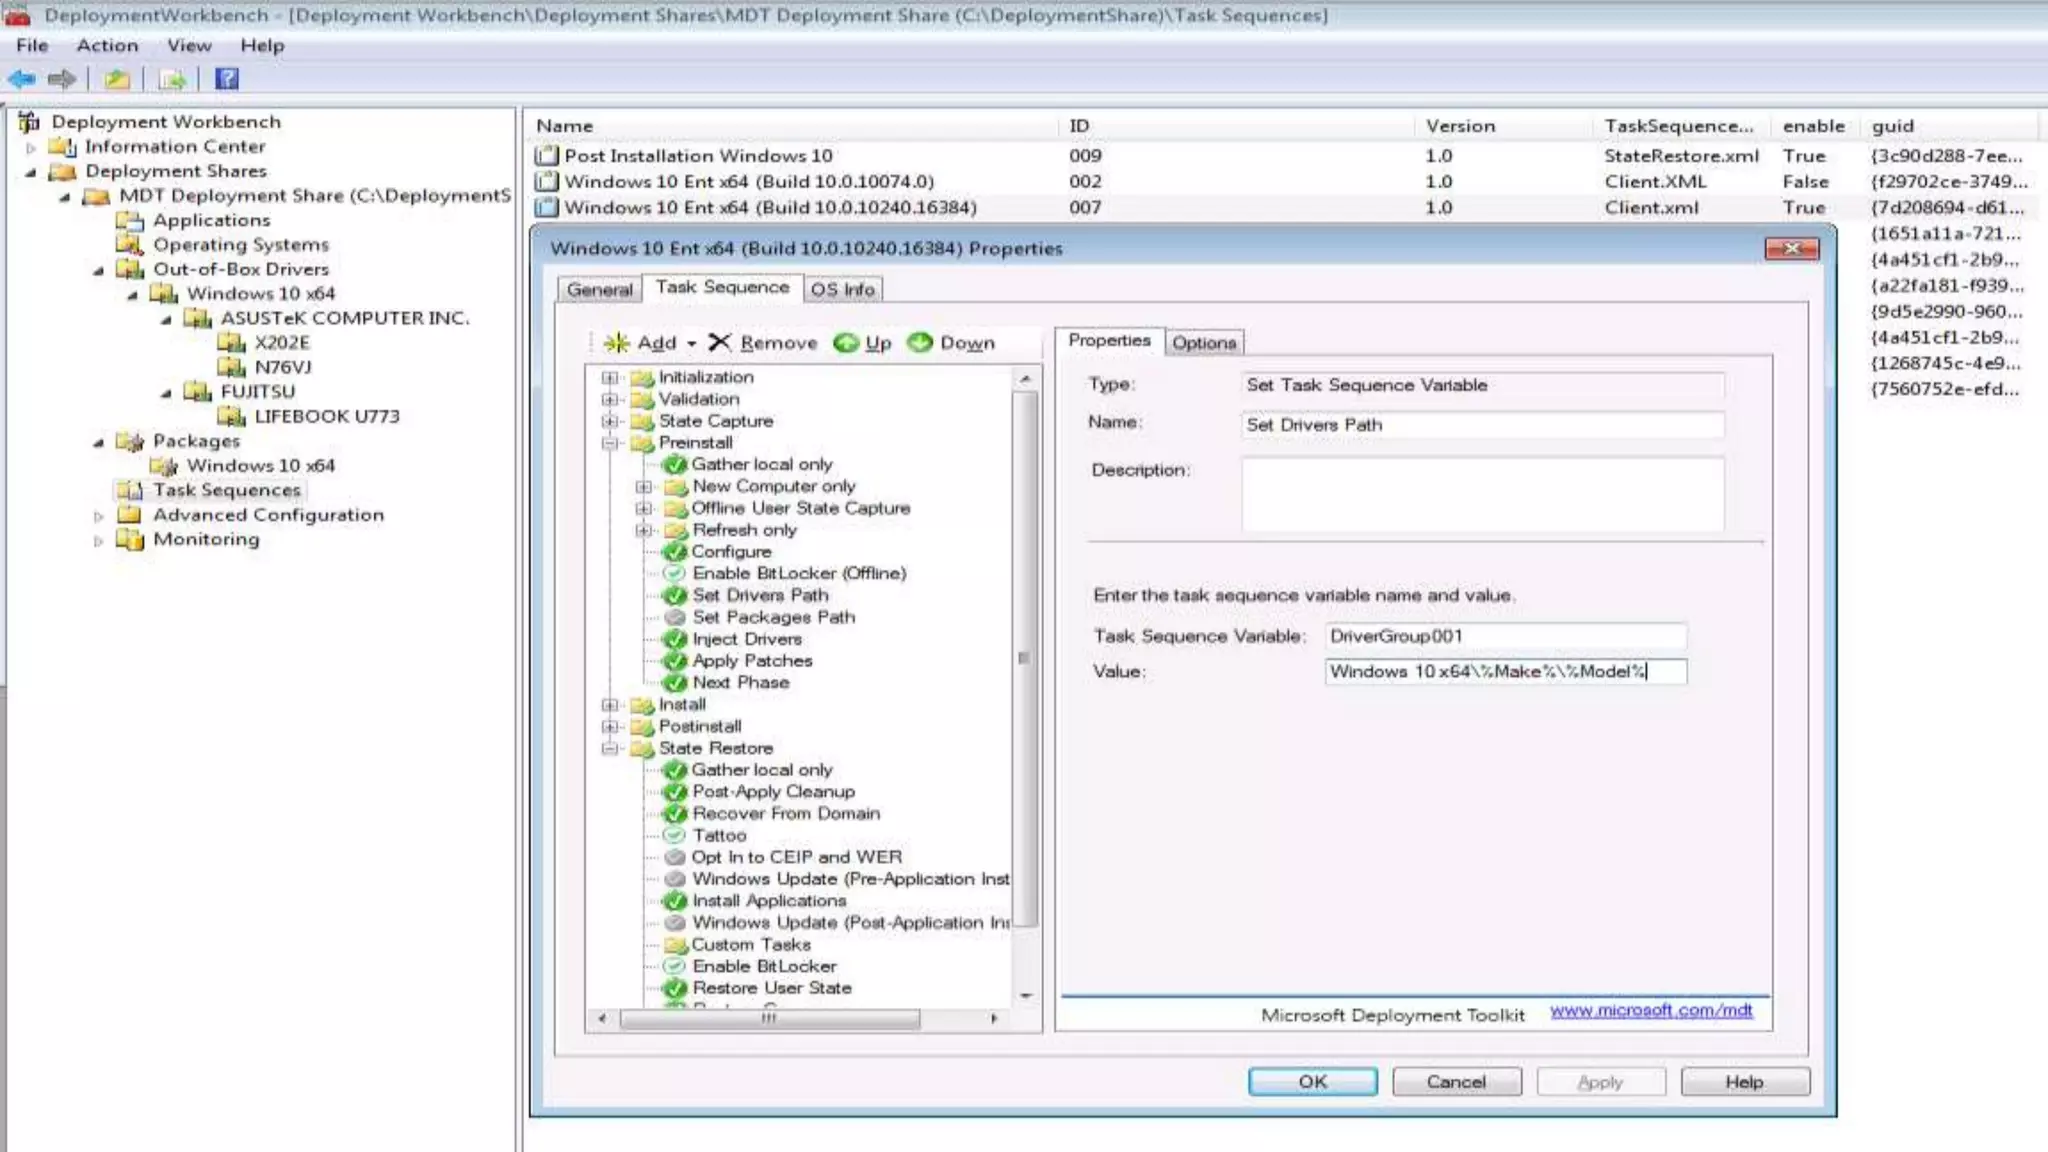2048x1152 pixels.
Task: Click the Value input field
Action: pos(1505,672)
